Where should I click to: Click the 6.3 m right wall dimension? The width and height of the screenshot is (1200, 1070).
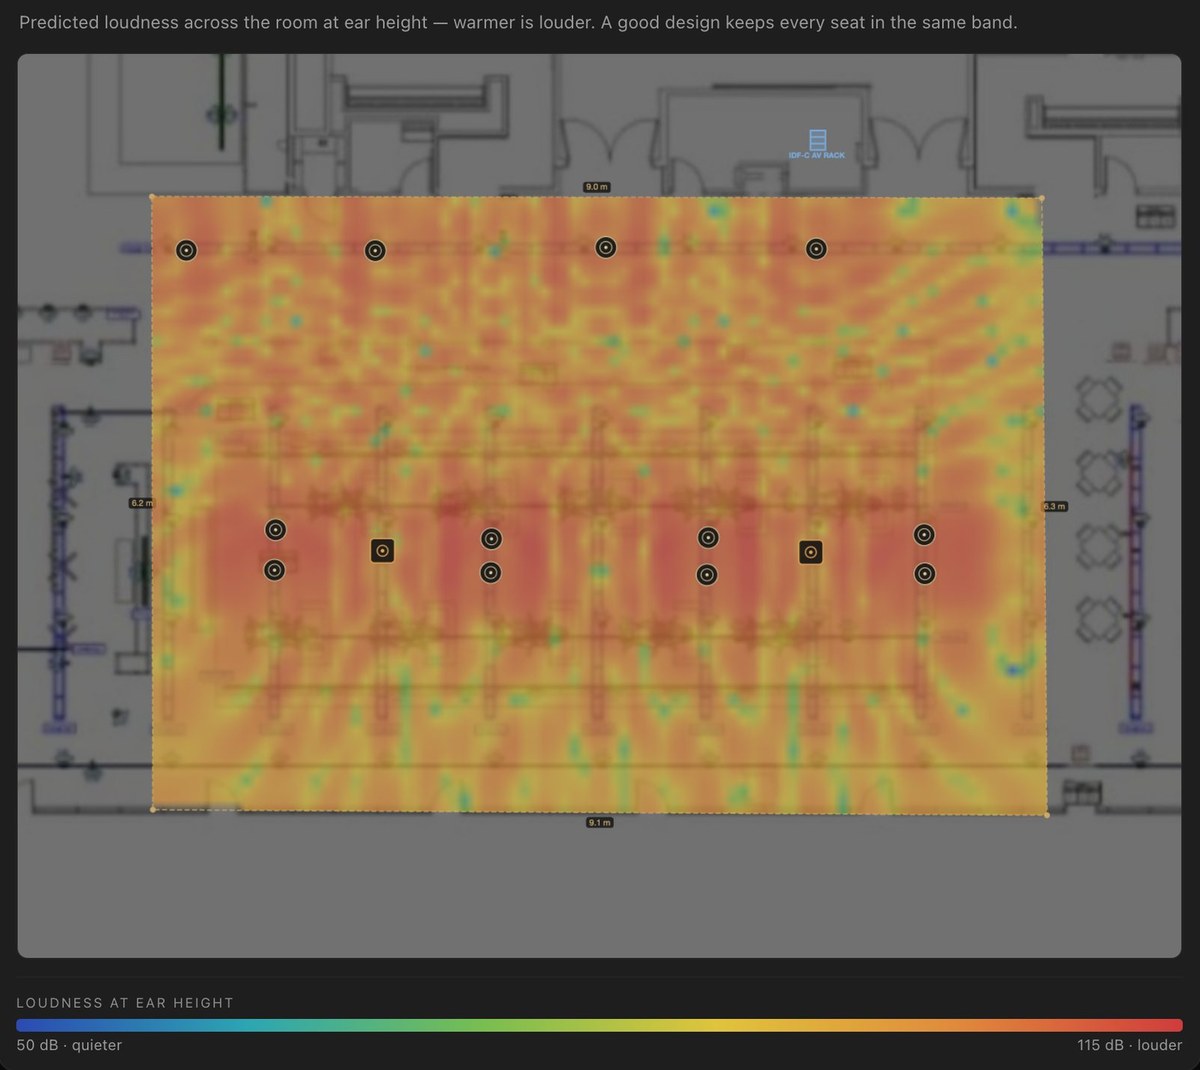pos(1055,507)
